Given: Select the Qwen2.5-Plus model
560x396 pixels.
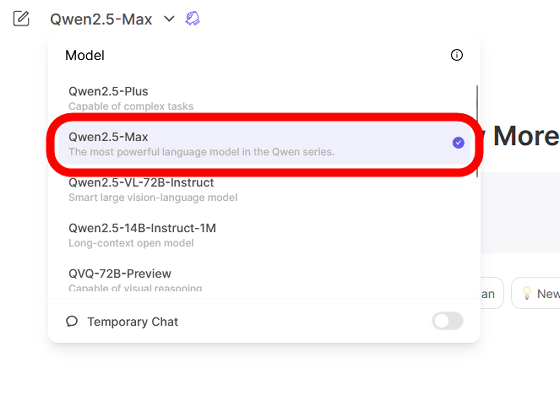Looking at the screenshot, I should coord(264,98).
